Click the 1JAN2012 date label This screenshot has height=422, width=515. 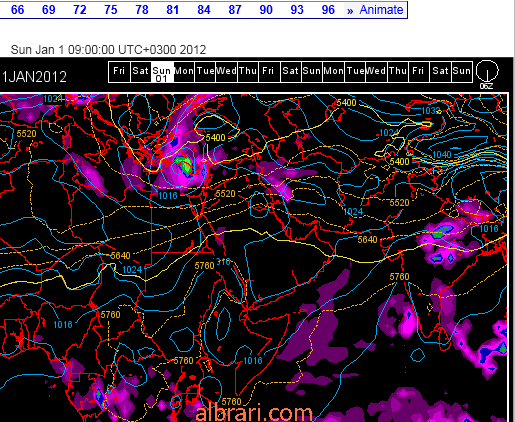(x=34, y=77)
